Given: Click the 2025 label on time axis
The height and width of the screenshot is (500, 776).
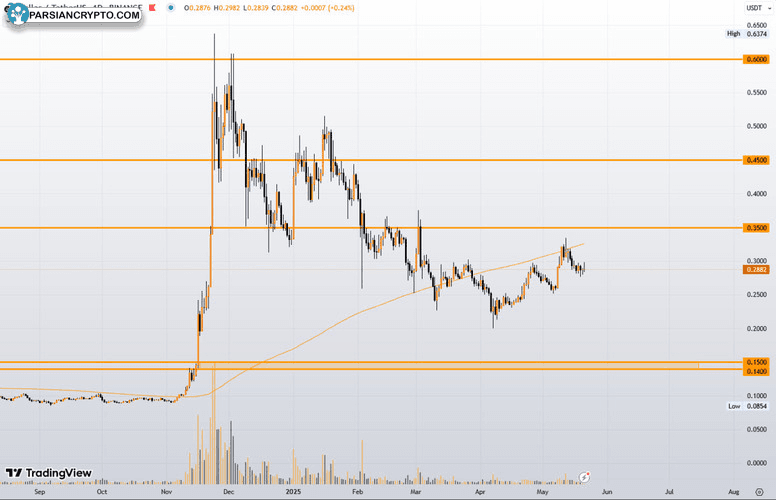Looking at the screenshot, I should [293, 492].
